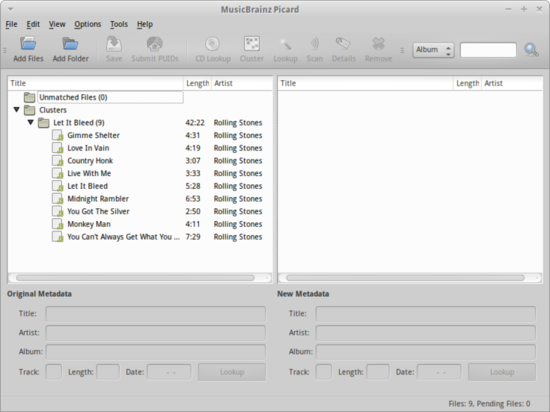Sort left pane by Length column header
550x412 pixels.
pos(197,83)
